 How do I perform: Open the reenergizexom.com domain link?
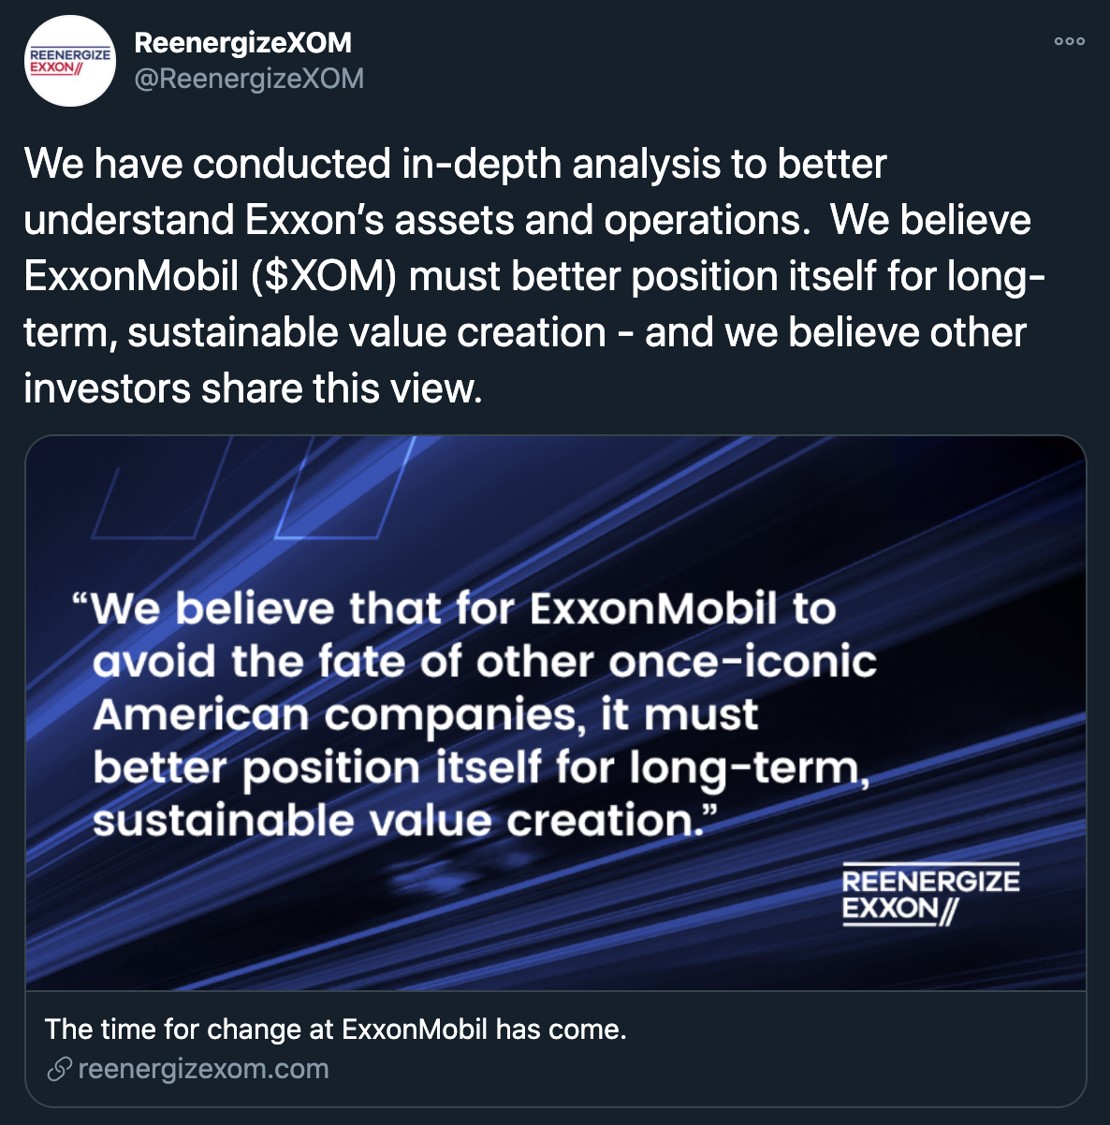pyautogui.click(x=203, y=1069)
